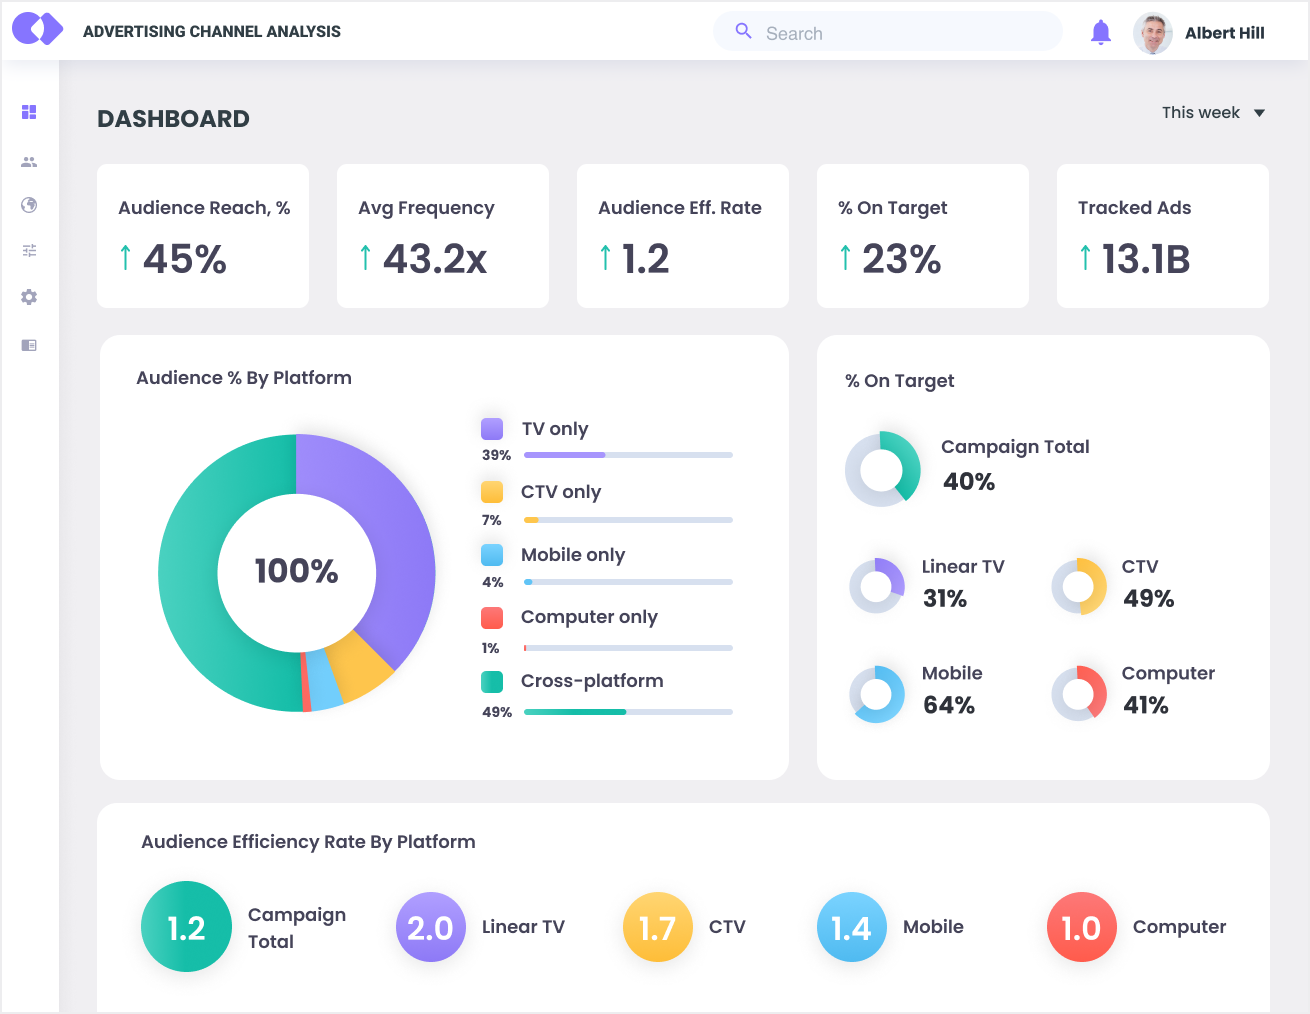Select the Linear TV 2.0 efficiency badge
Screen dimensions: 1310x1014
coord(430,927)
